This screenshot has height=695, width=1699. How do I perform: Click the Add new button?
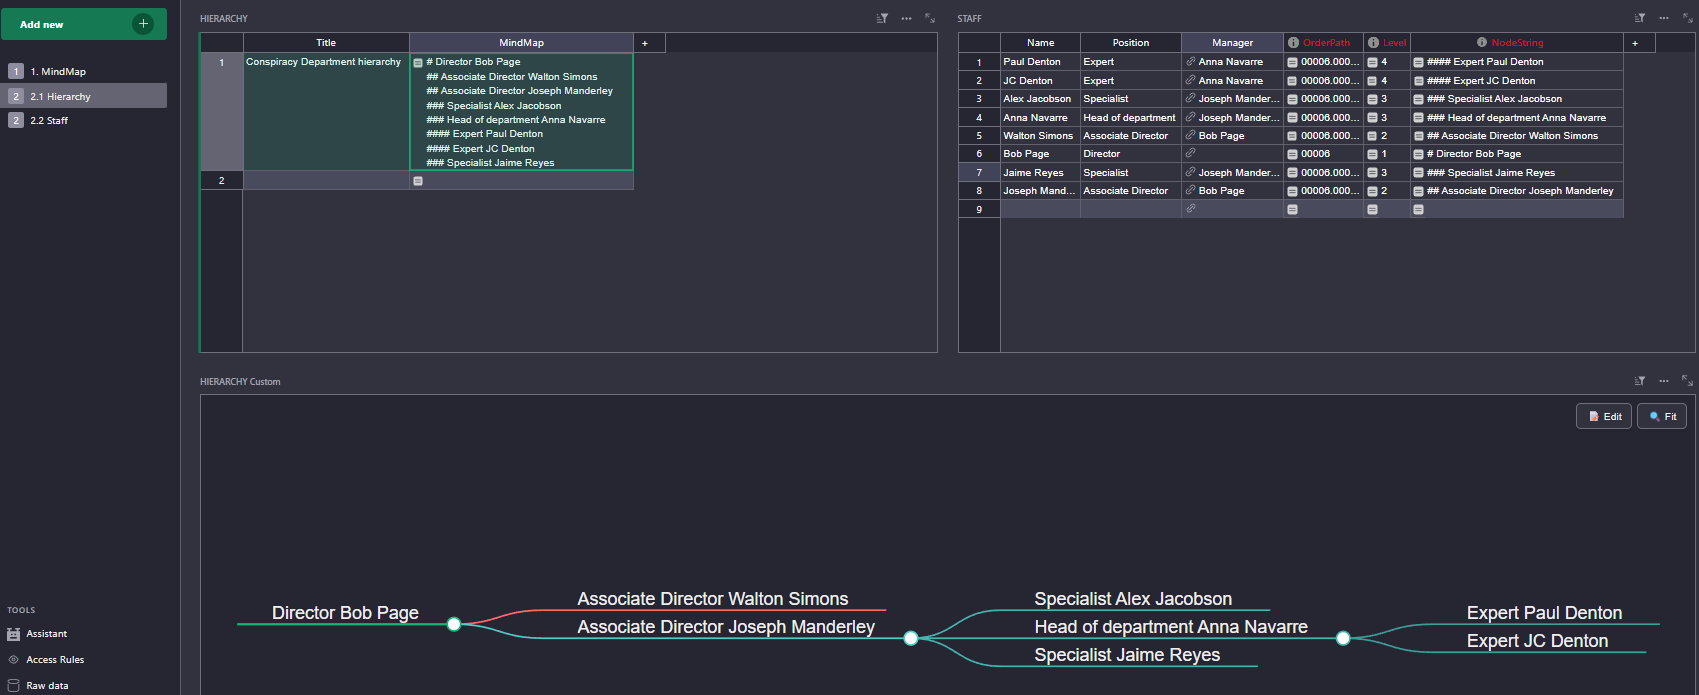tap(84, 24)
